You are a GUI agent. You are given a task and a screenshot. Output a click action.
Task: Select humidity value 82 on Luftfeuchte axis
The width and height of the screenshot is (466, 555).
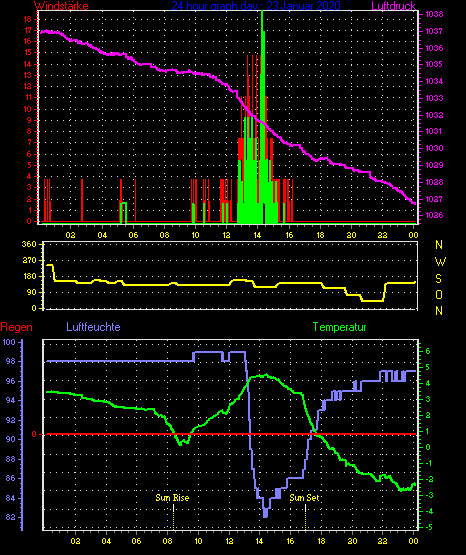11,517
